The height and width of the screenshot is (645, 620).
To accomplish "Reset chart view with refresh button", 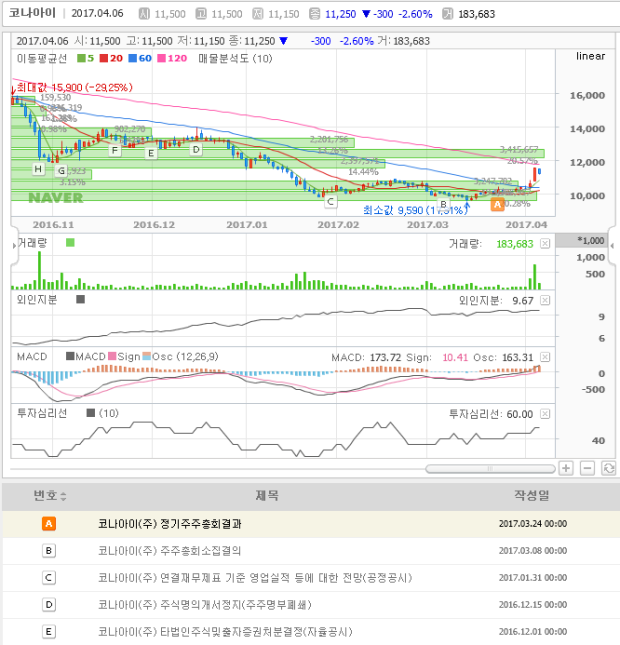I will pos(608,468).
